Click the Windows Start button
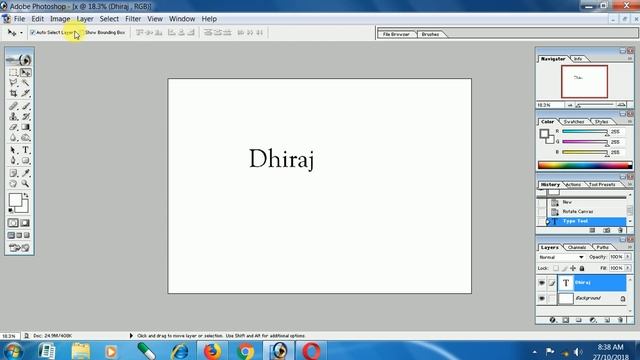Viewport: 640px width, 360px height. 13,351
